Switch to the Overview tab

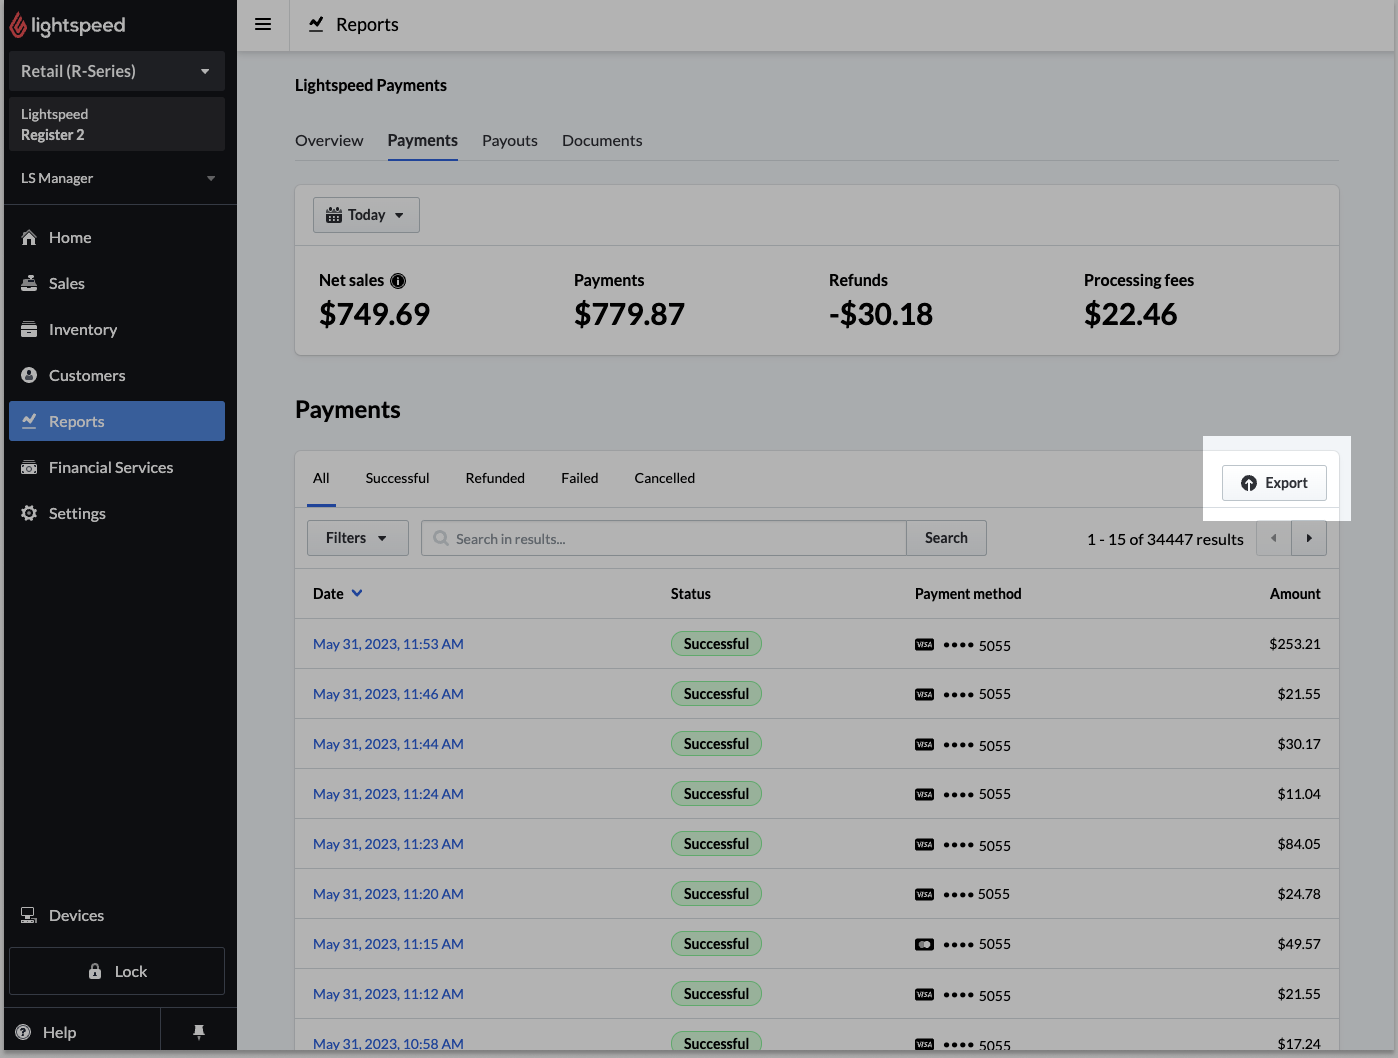pos(329,140)
